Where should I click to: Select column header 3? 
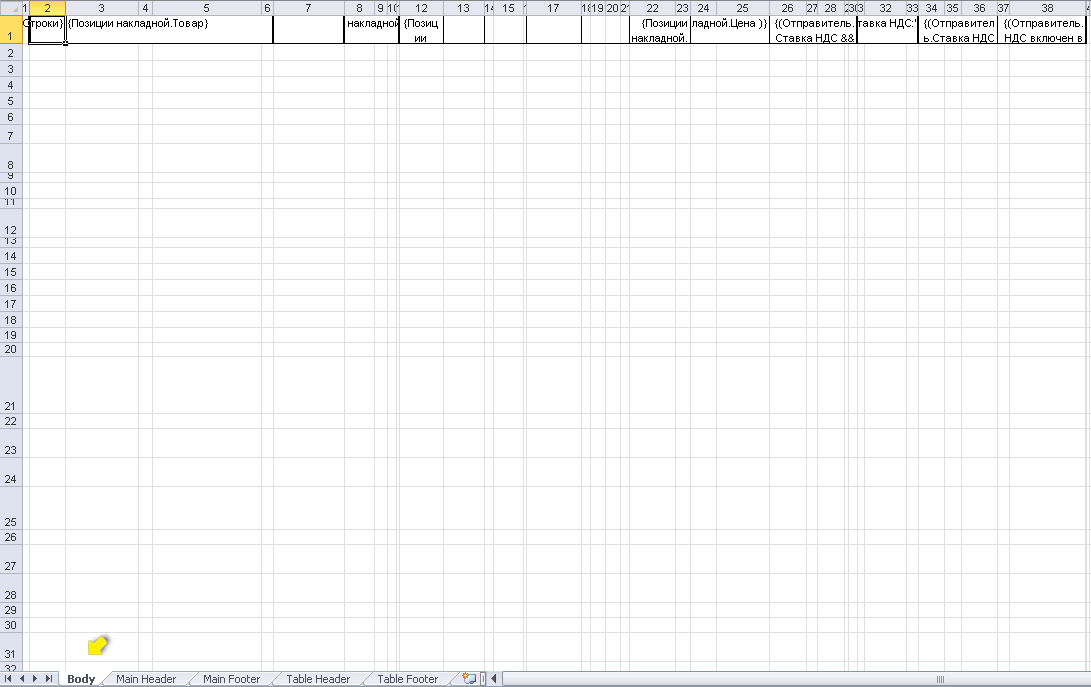tap(102, 8)
